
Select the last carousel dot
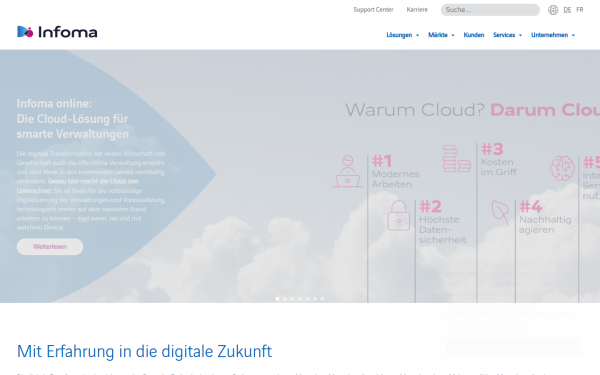pos(323,299)
